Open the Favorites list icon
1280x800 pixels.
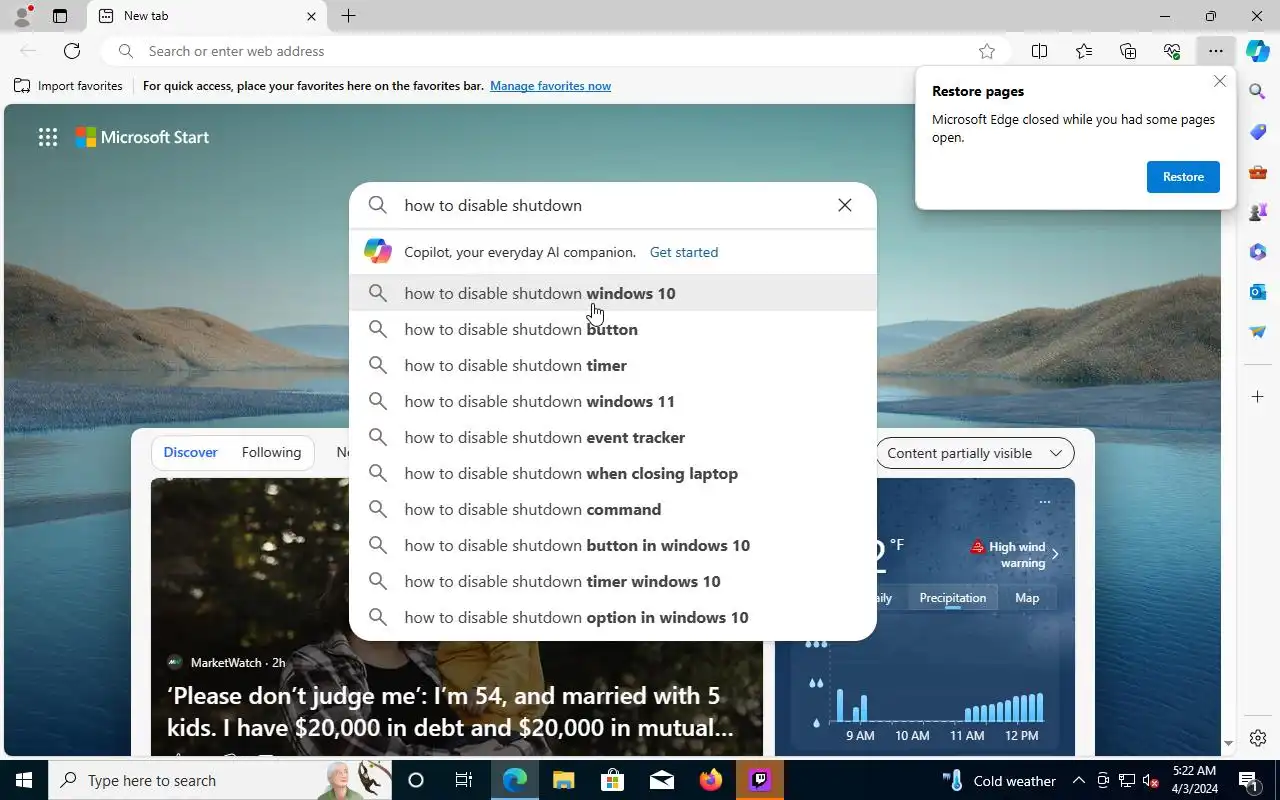tap(1084, 51)
